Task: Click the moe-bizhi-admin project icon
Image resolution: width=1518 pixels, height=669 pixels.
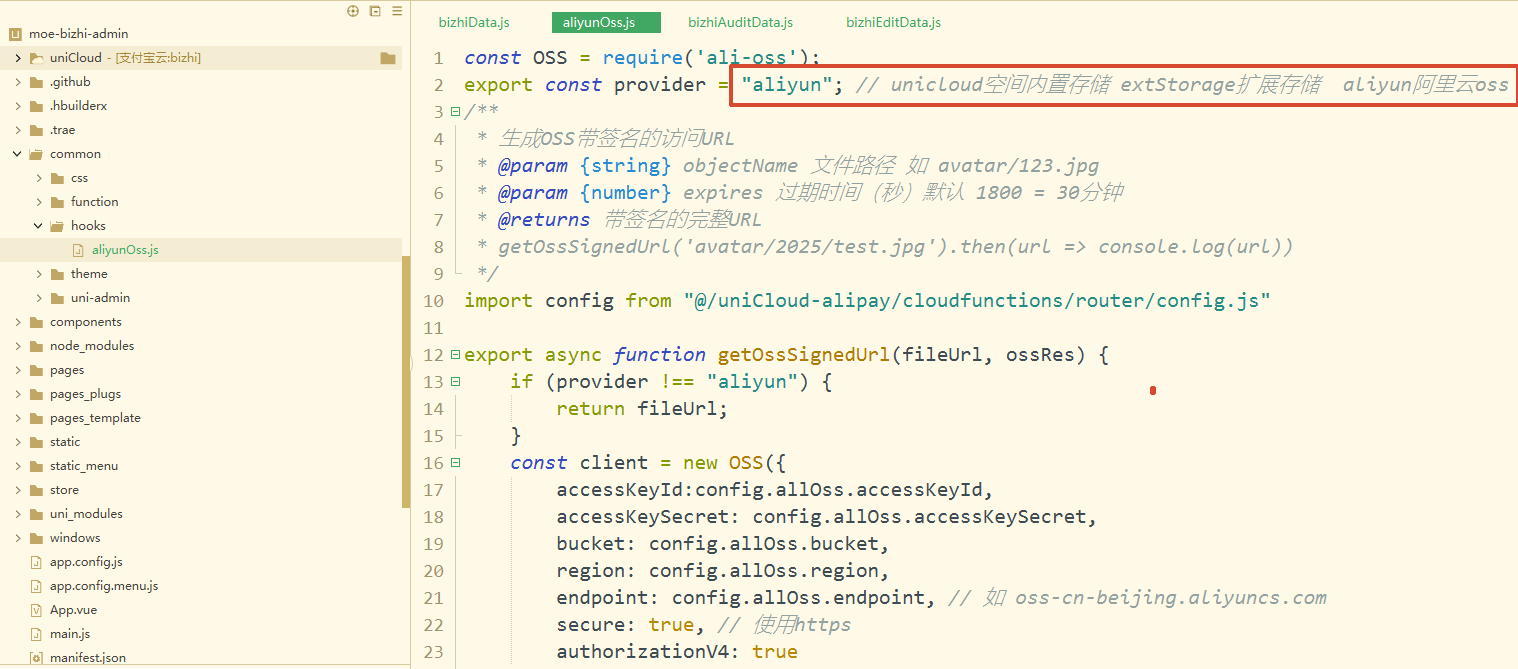Action: click(x=15, y=34)
